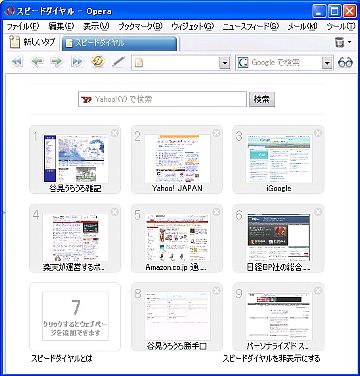Remove the Amazon.co.jp speed dial
Screen dimensions: 360x376
216,212
